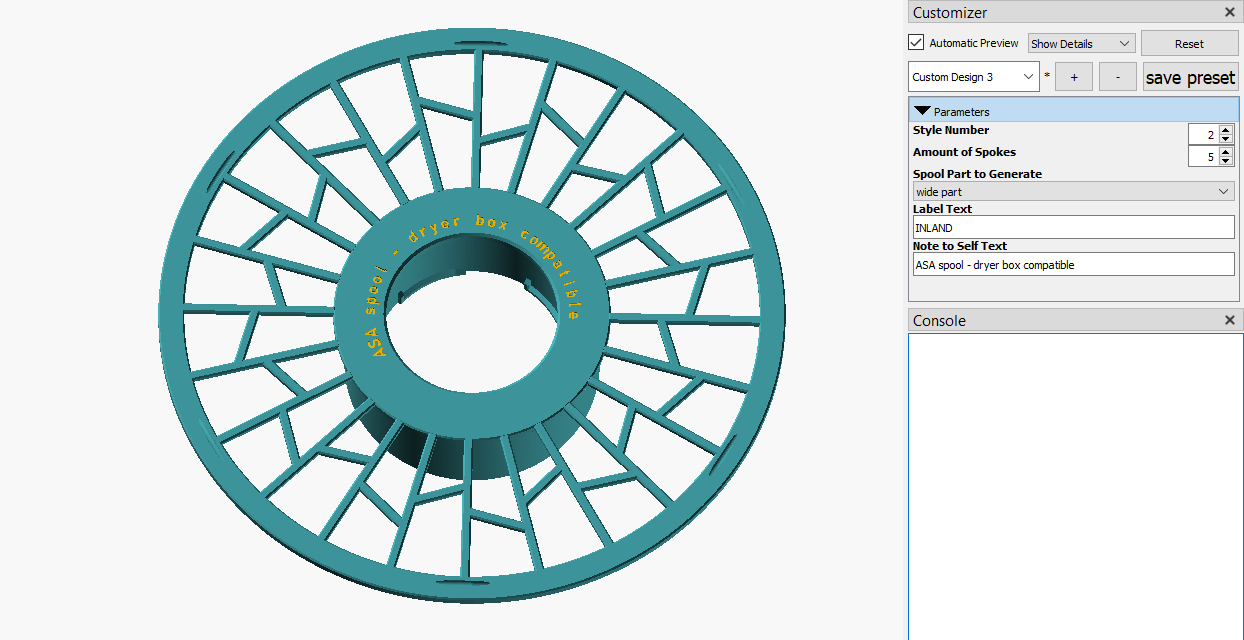
Task: Add a new preset with the plus button
Action: click(1074, 77)
